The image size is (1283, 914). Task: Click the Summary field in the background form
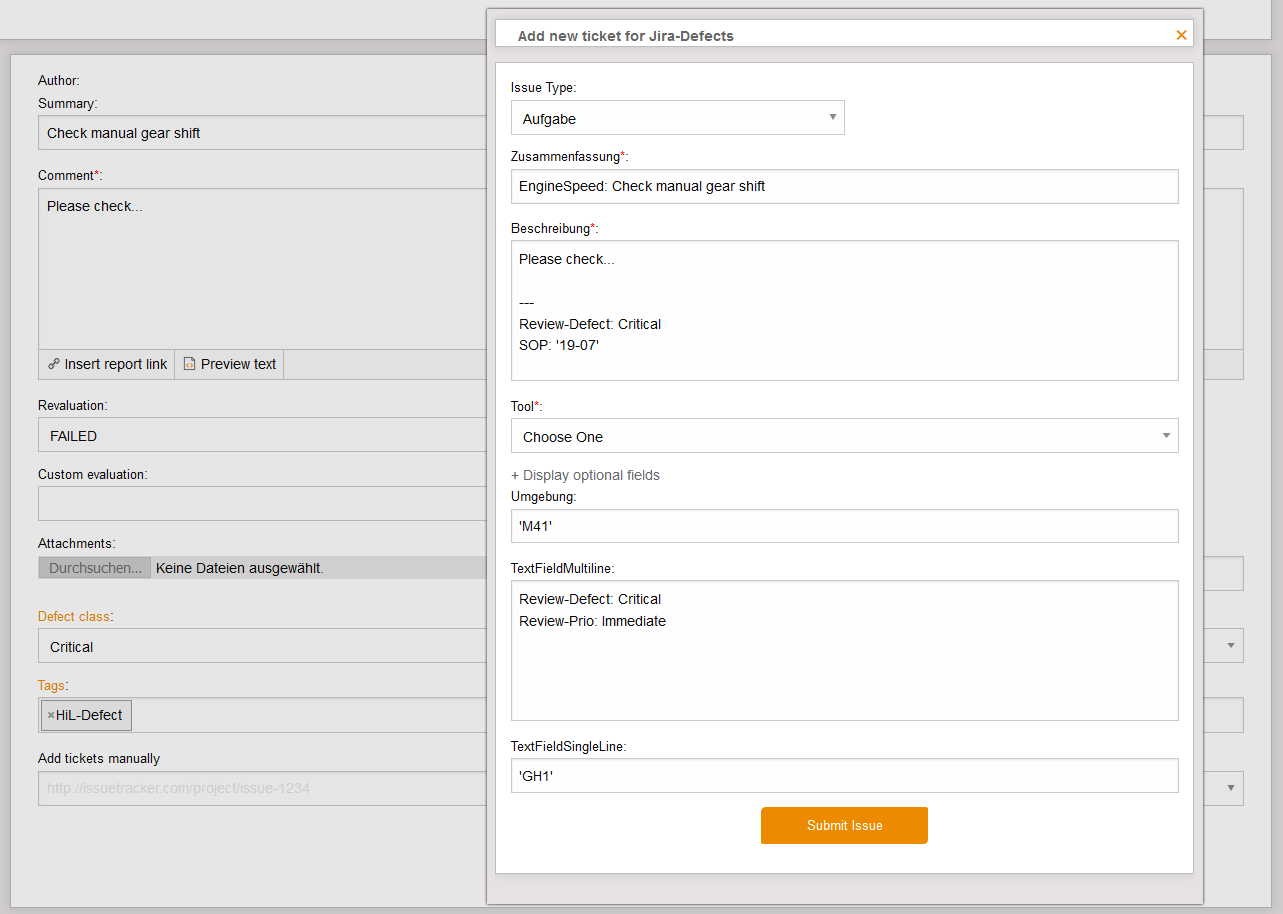coord(260,133)
